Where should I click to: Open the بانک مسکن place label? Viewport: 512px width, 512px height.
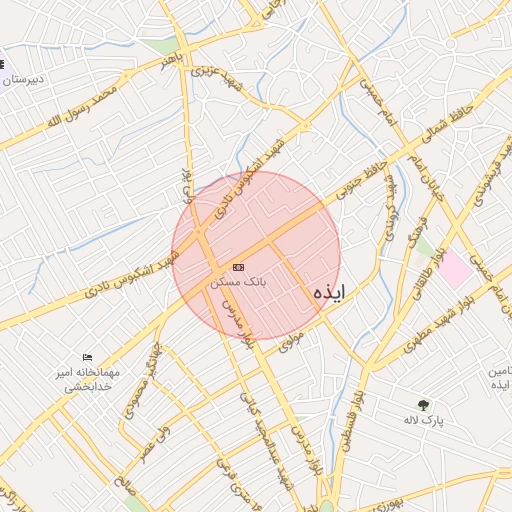(x=238, y=283)
